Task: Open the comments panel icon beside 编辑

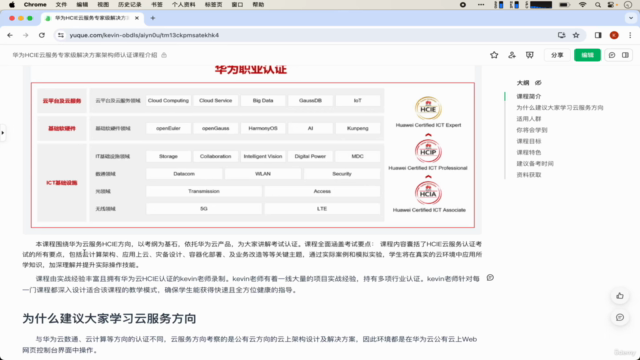Action: point(612,55)
